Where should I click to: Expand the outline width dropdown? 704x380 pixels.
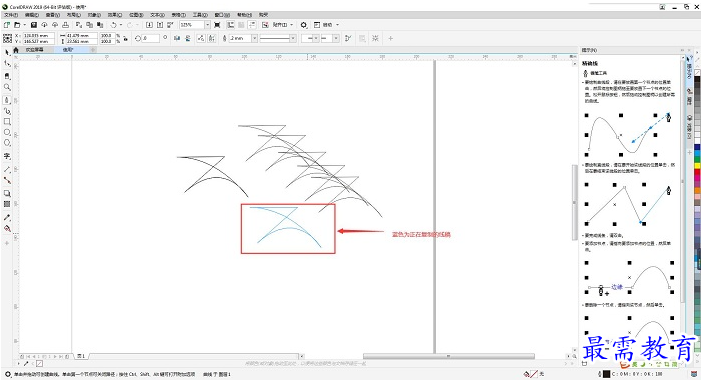coord(254,38)
